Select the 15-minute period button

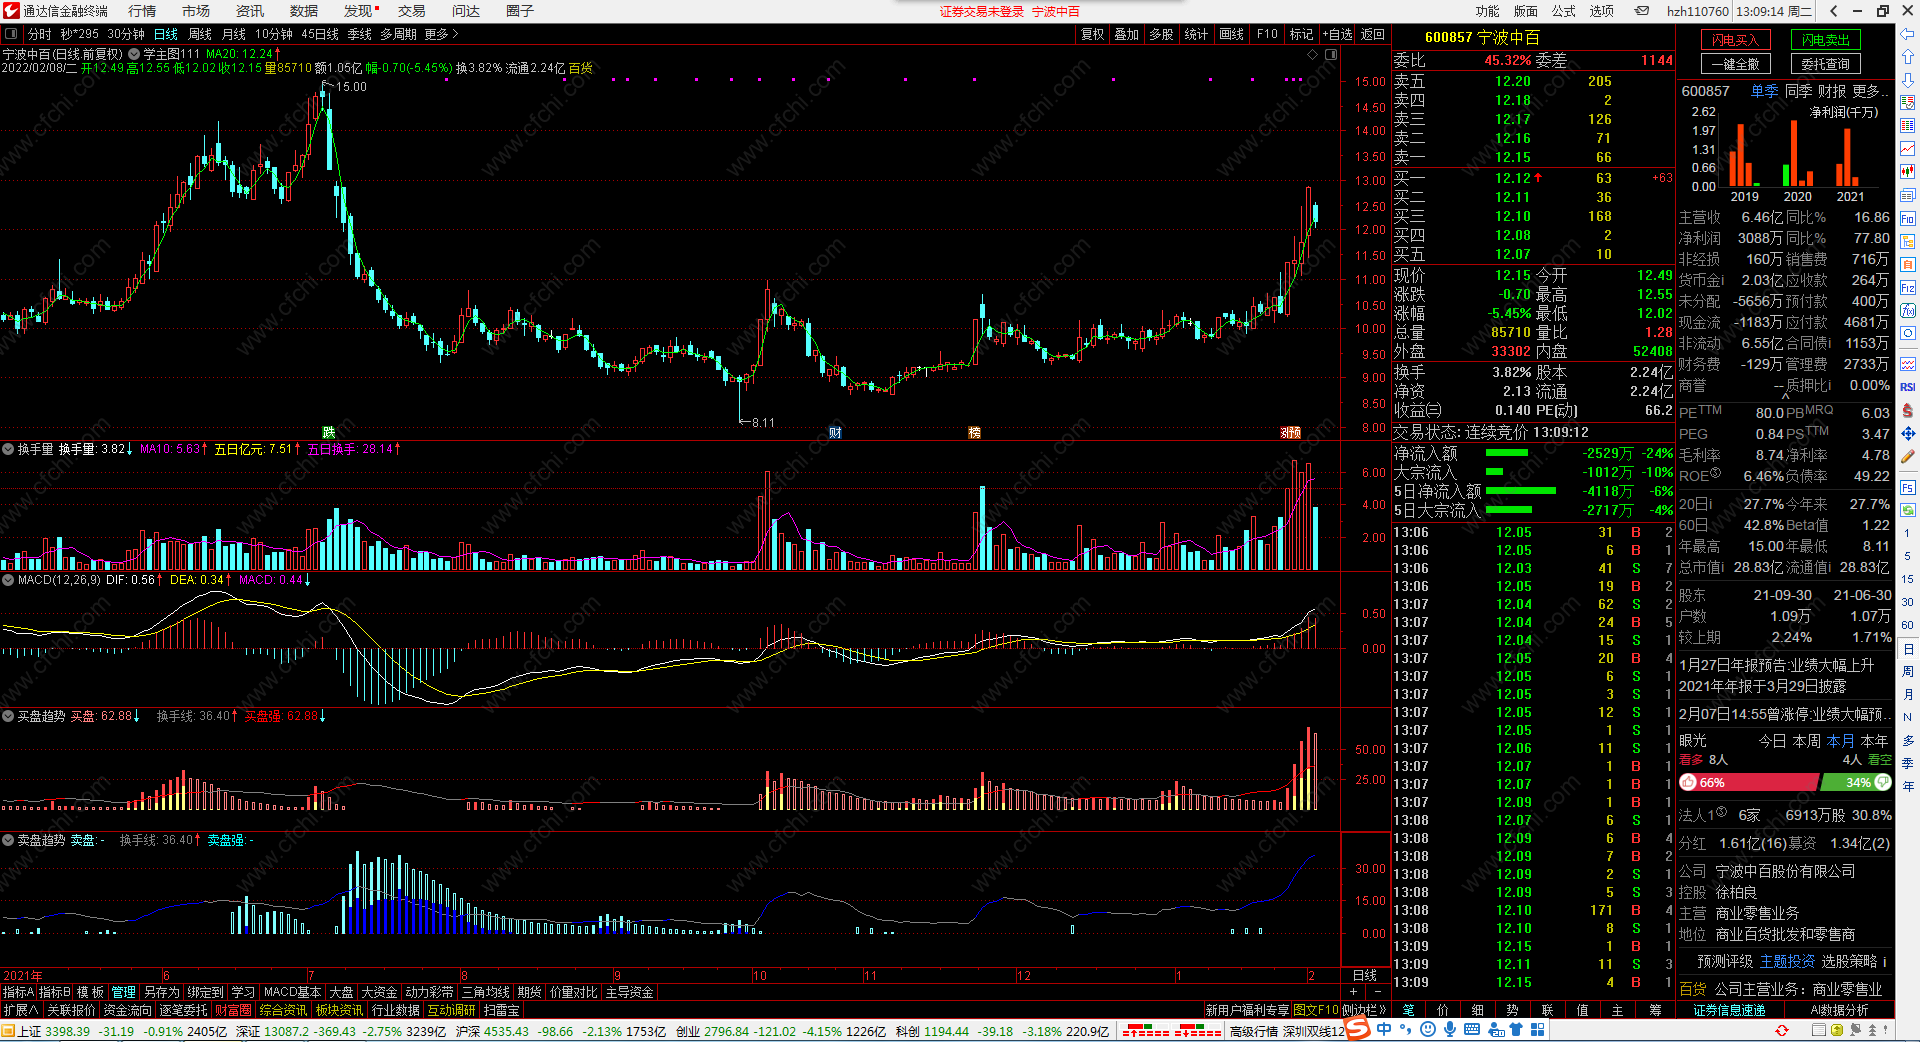1907,579
